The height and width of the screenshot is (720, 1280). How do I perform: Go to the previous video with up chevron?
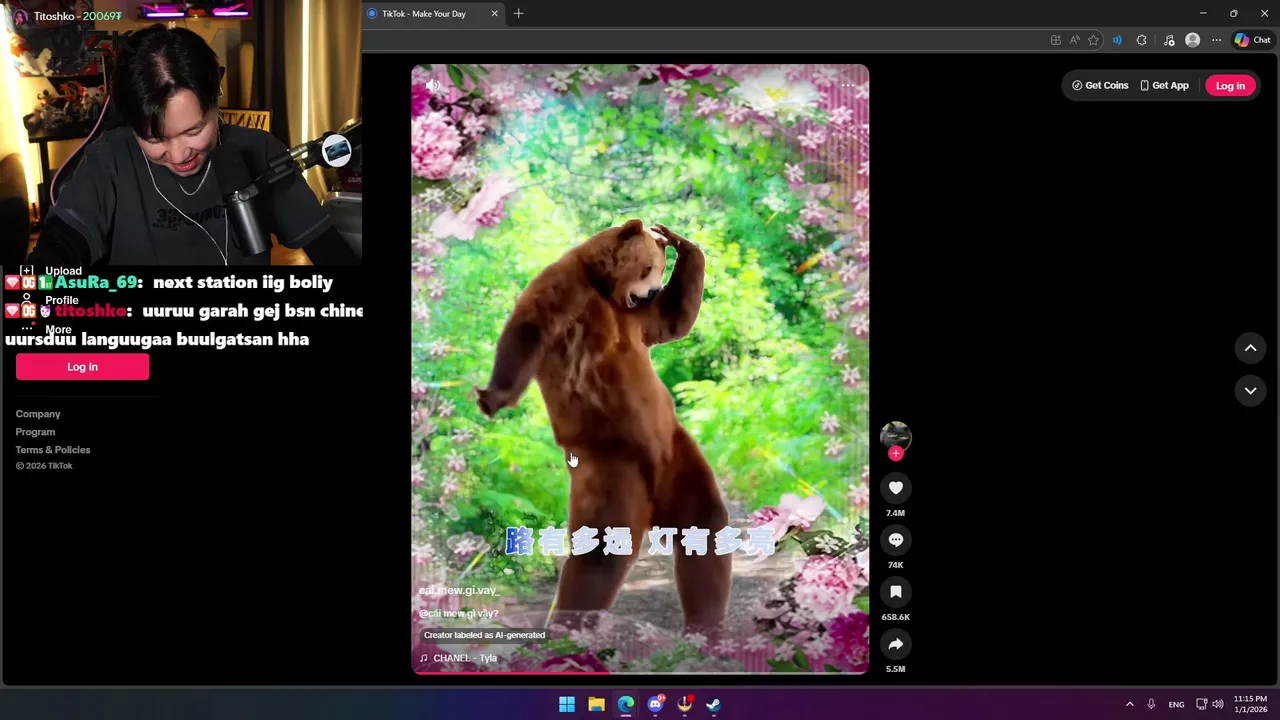(x=1250, y=348)
